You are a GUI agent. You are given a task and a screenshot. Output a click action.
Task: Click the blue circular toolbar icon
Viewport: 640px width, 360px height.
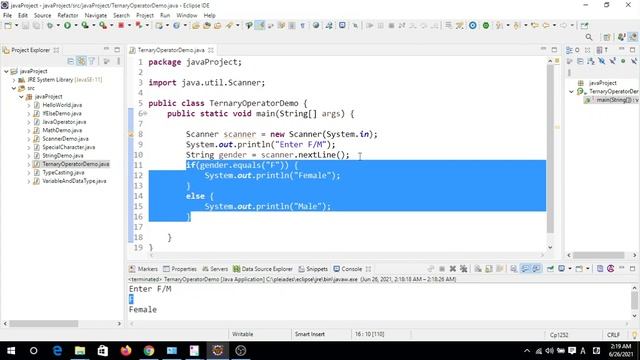pyautogui.click(x=473, y=25)
